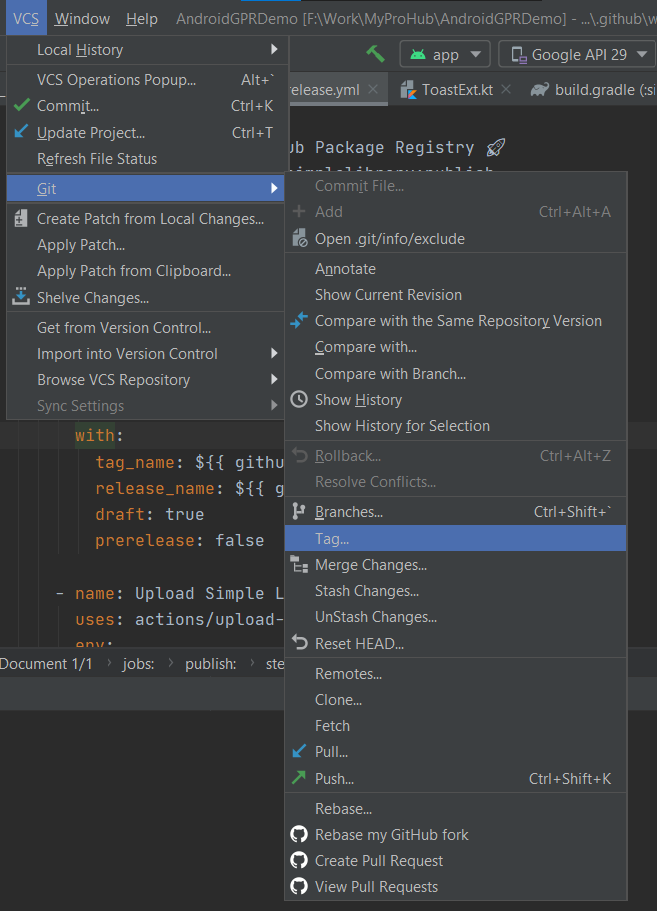Close the release.yml editor tab

click(374, 90)
